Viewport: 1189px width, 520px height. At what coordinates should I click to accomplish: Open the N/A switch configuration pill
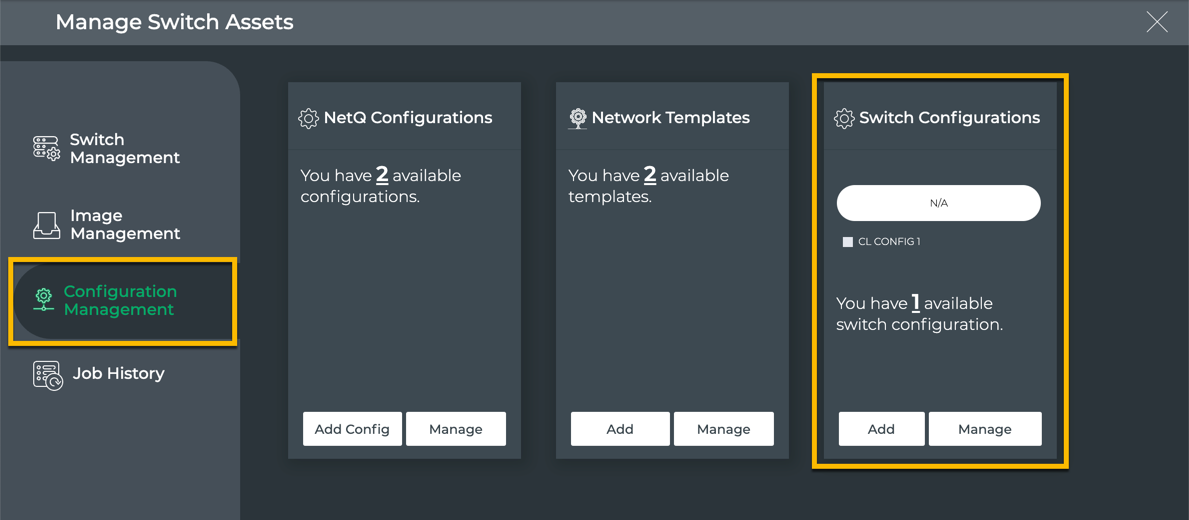(x=938, y=203)
